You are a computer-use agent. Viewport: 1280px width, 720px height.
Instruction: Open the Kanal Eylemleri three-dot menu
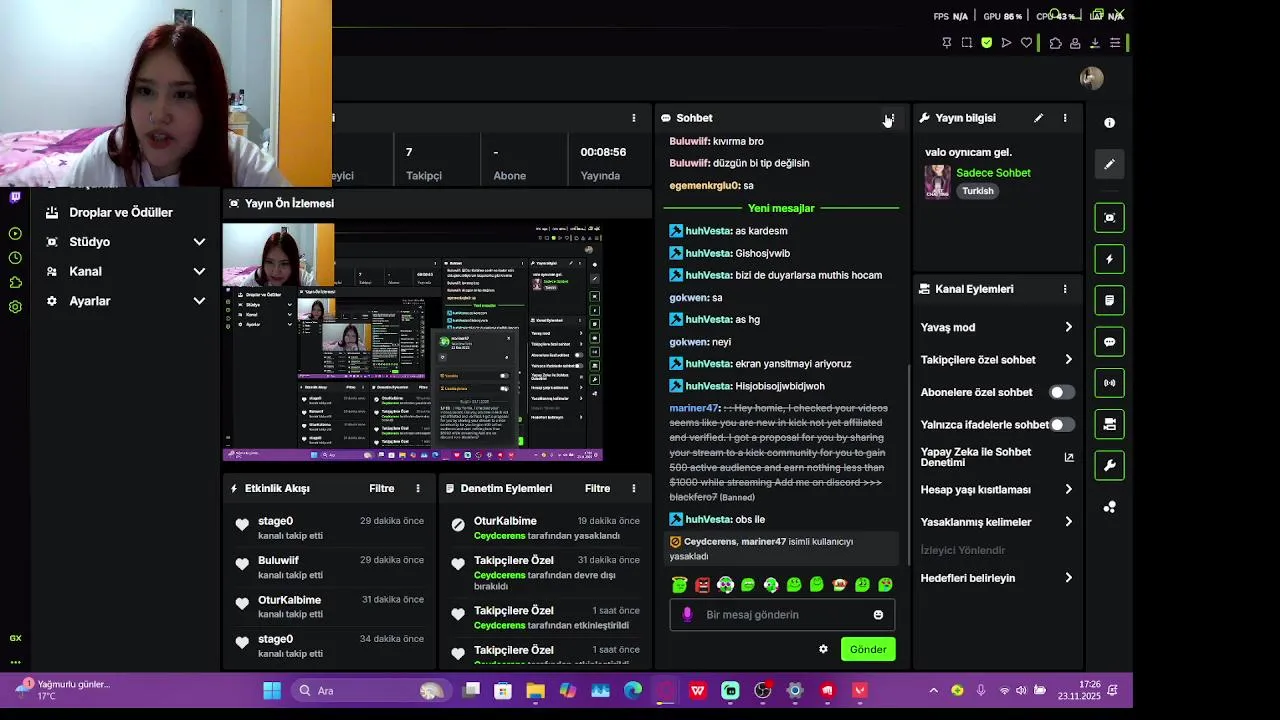click(1065, 289)
